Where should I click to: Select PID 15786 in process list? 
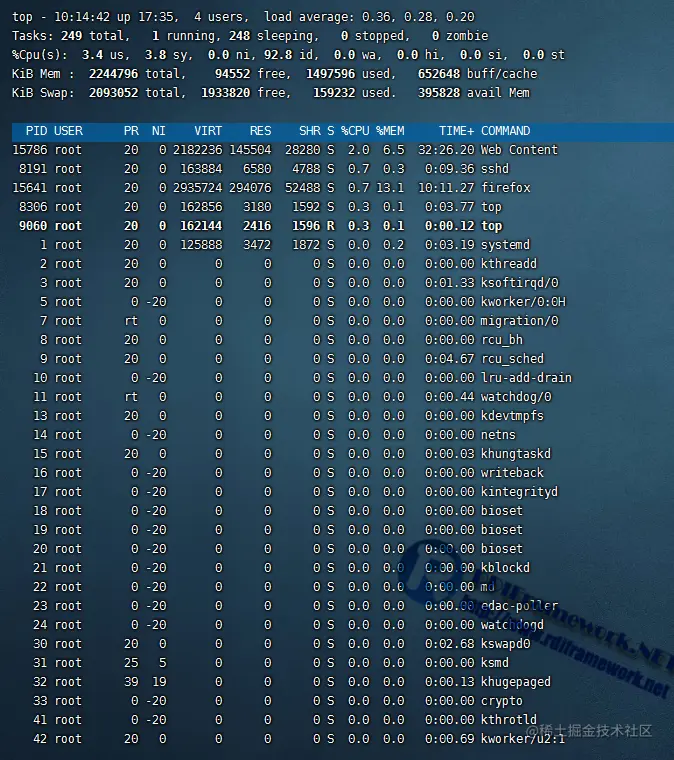(x=30, y=150)
